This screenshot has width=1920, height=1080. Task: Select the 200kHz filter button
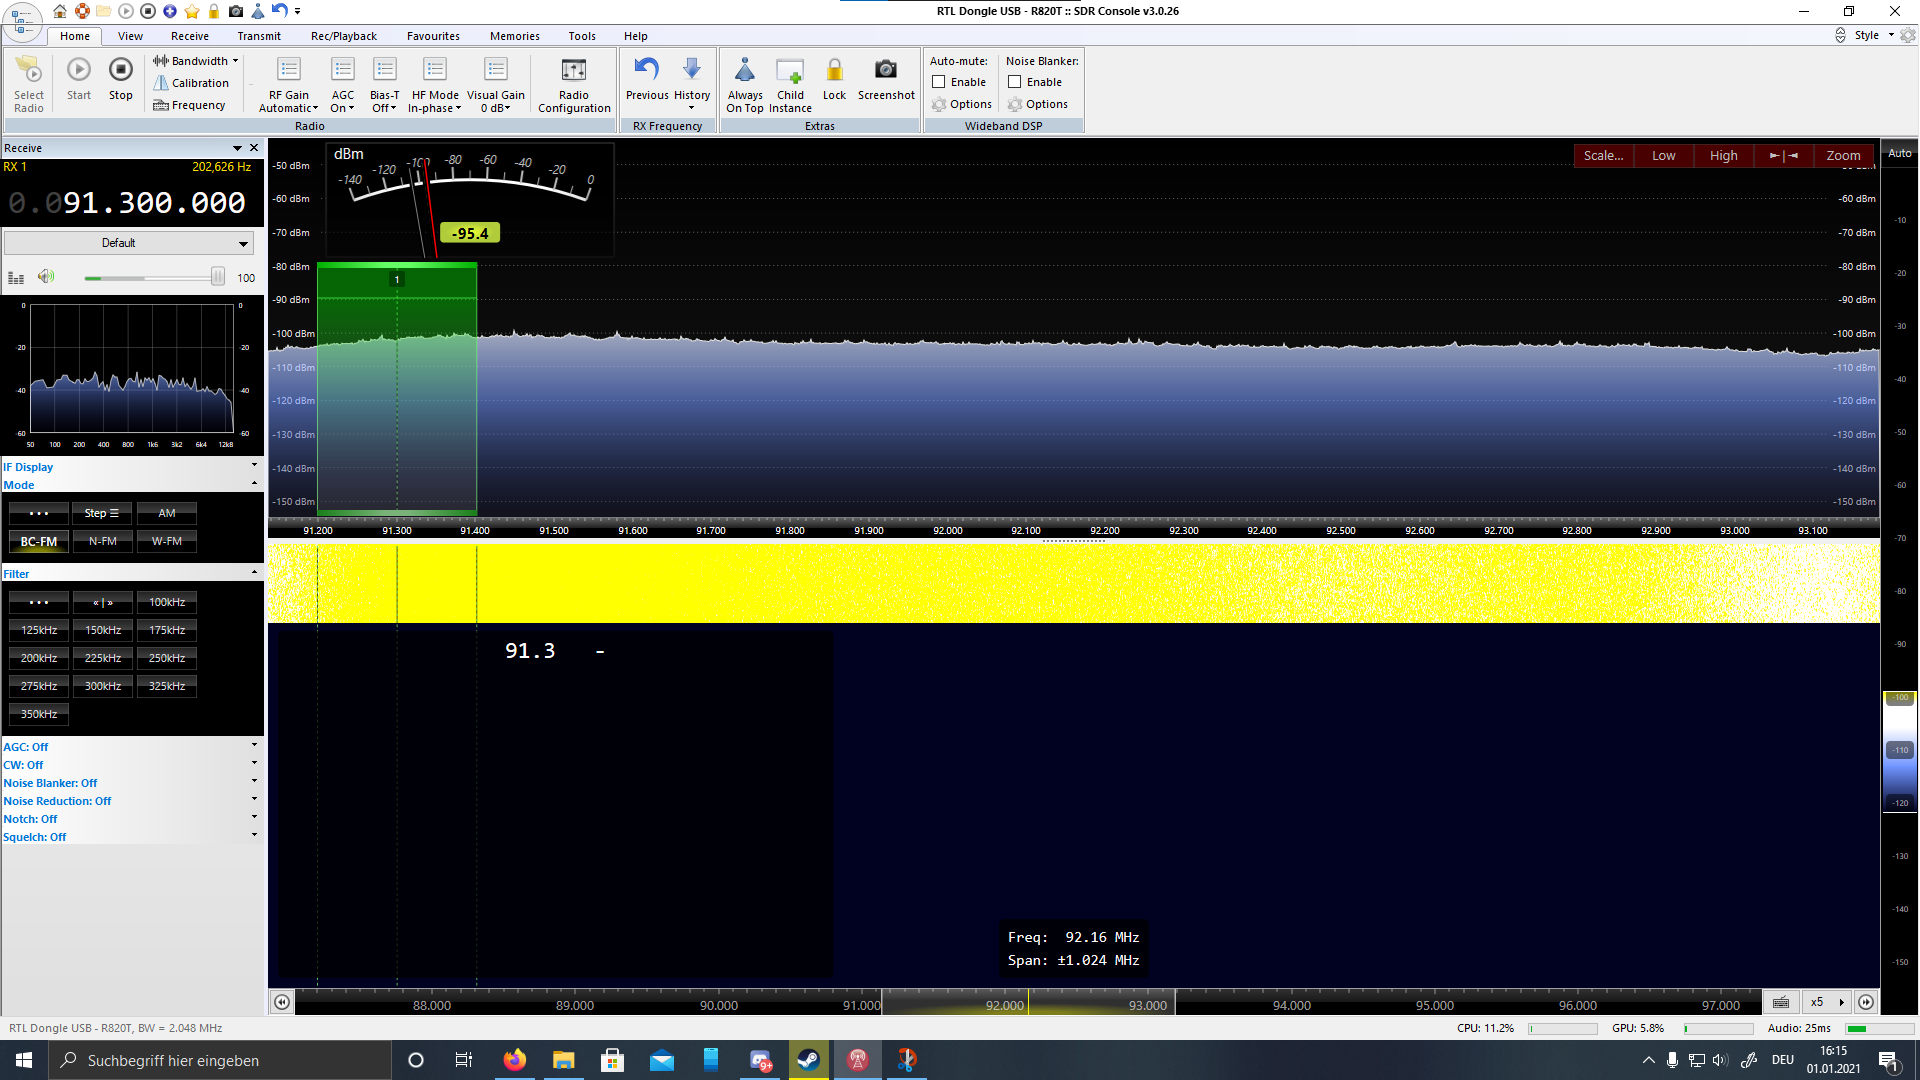click(39, 658)
